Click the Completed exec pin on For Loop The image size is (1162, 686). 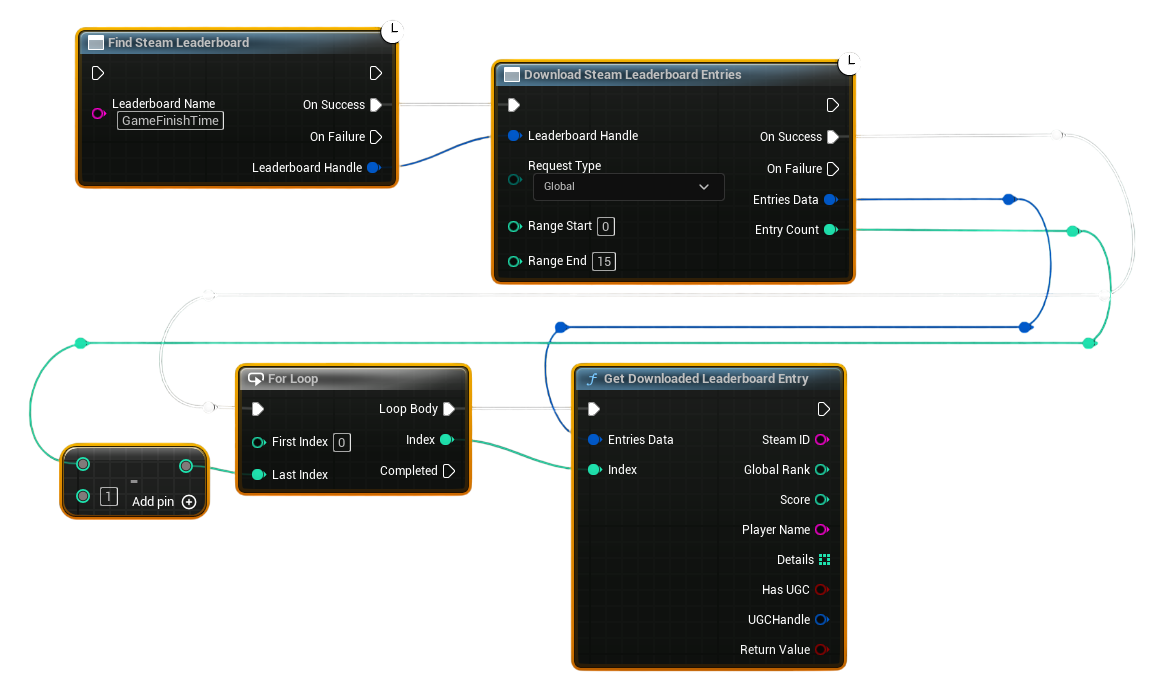[x=449, y=470]
